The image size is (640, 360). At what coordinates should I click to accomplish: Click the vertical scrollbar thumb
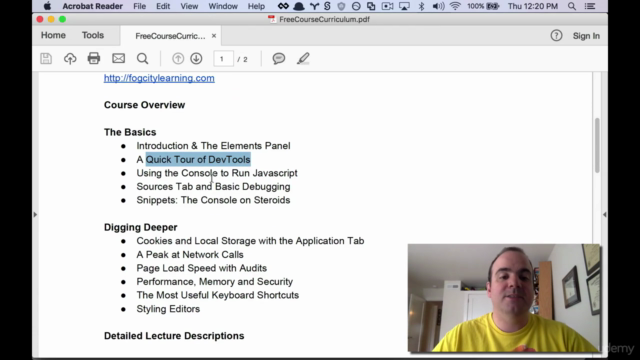click(x=597, y=145)
